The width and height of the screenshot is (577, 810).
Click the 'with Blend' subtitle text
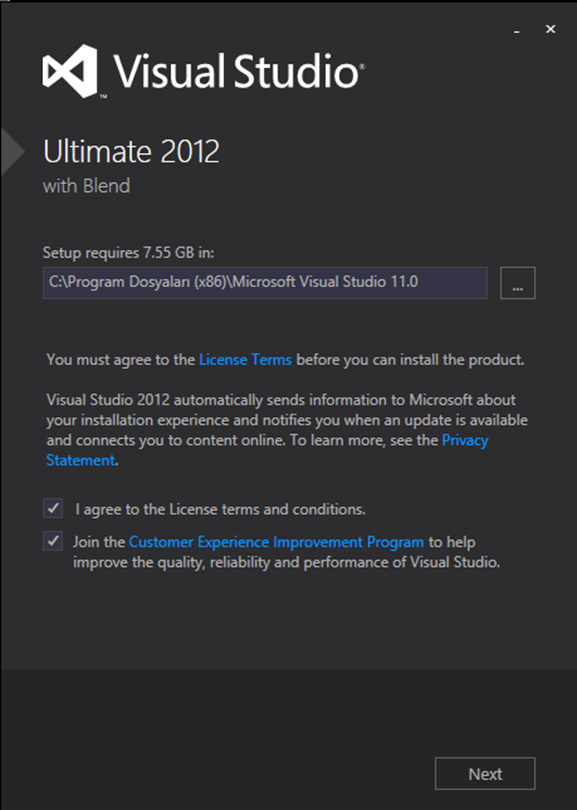point(86,186)
